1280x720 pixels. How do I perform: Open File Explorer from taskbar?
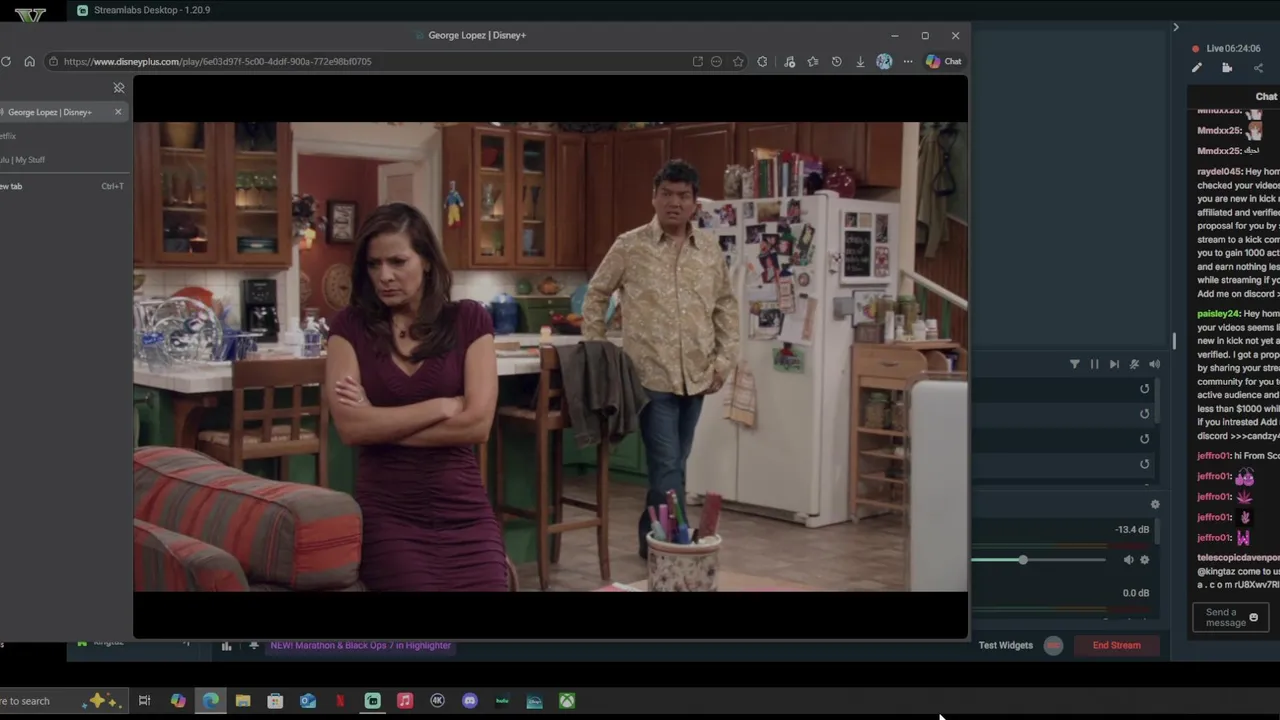click(x=243, y=701)
